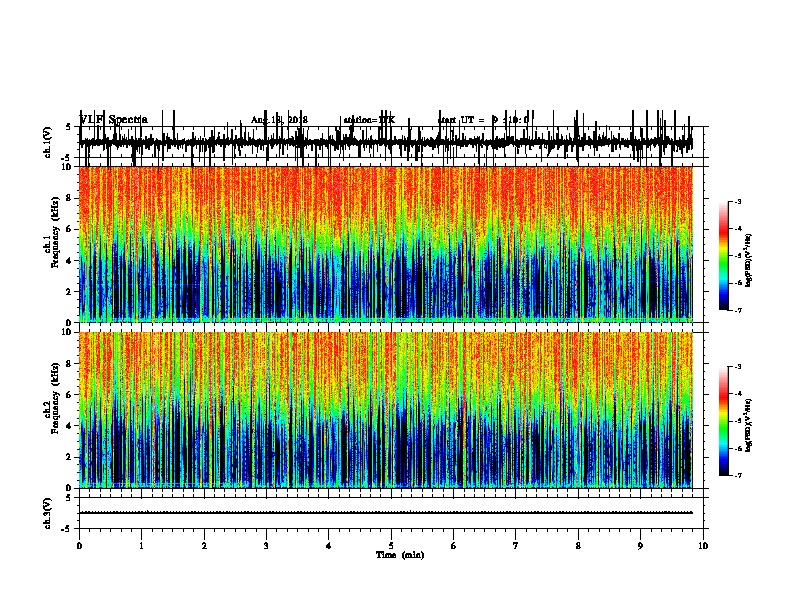The image size is (792, 612).
Task: Click the ch.2 spectrogram '2' kHz tick label
Action: (x=69, y=457)
